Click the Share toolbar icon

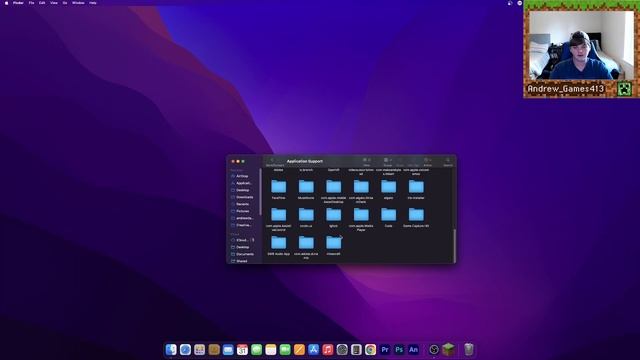pyautogui.click(x=400, y=160)
